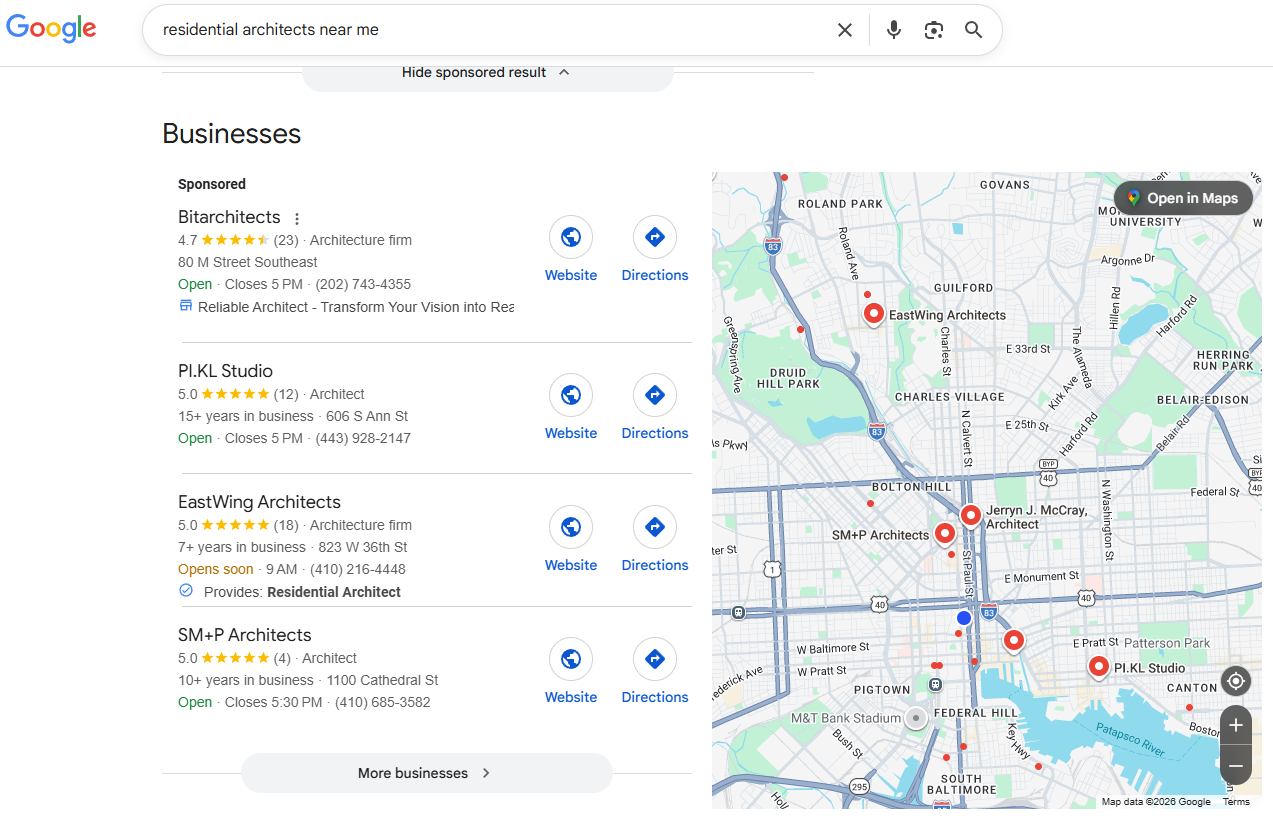Open Google Lens image search icon

coord(934,30)
